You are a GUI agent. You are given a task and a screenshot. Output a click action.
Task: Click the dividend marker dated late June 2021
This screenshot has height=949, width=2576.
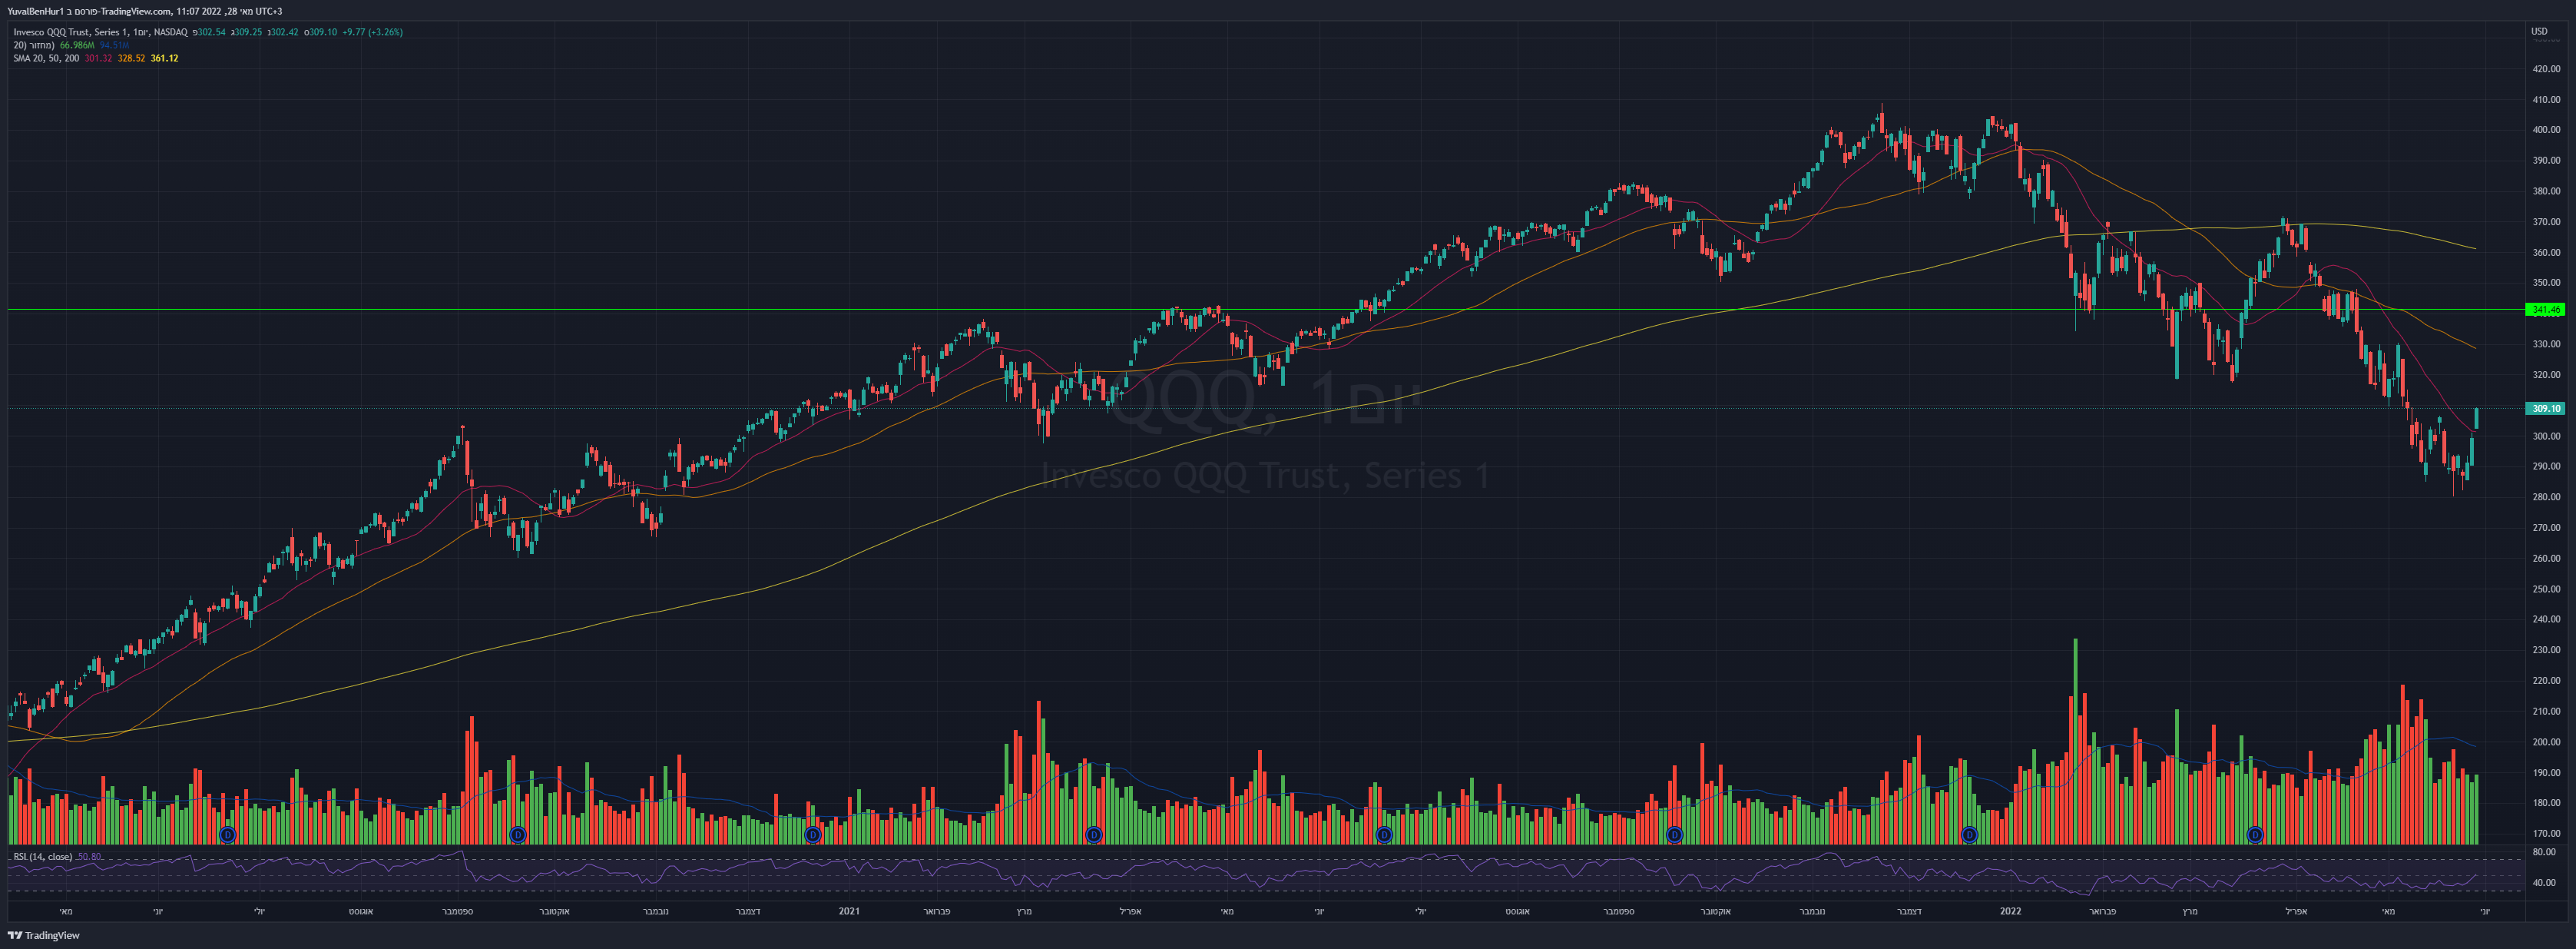click(x=1384, y=834)
